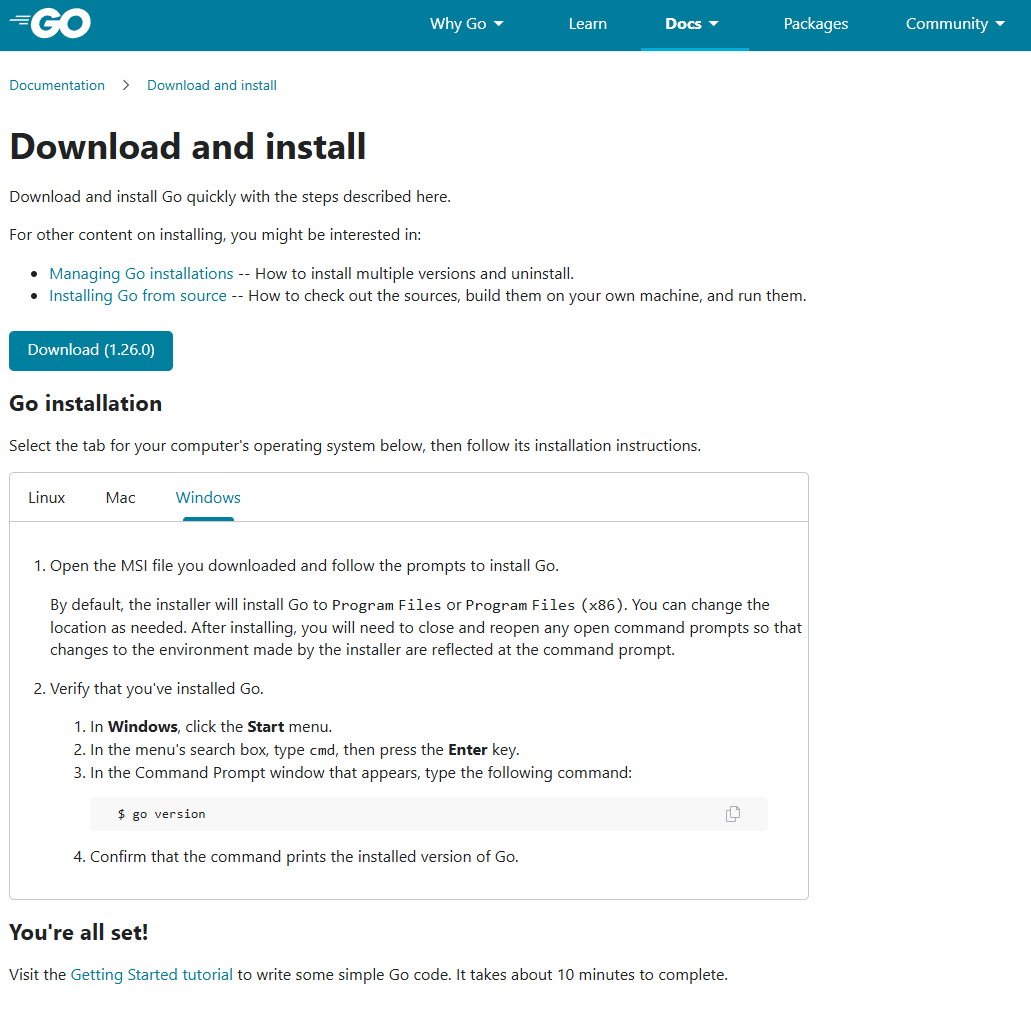Open the Docs dropdown menu
The image size is (1031, 1016).
(692, 24)
